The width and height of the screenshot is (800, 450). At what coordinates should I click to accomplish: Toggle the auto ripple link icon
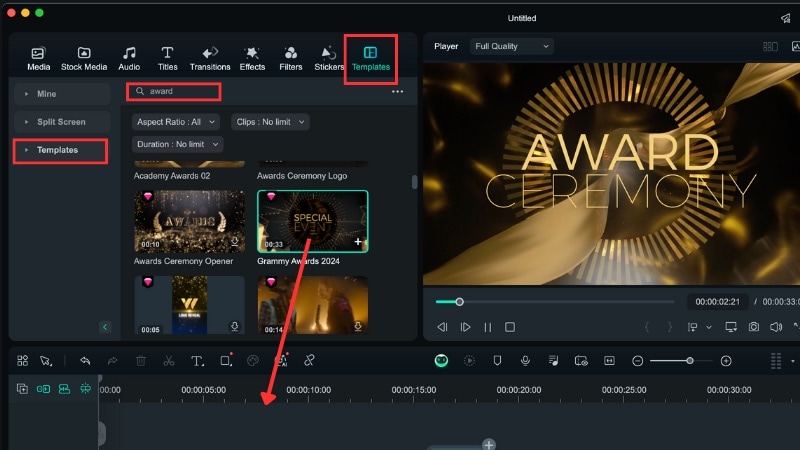(x=43, y=389)
